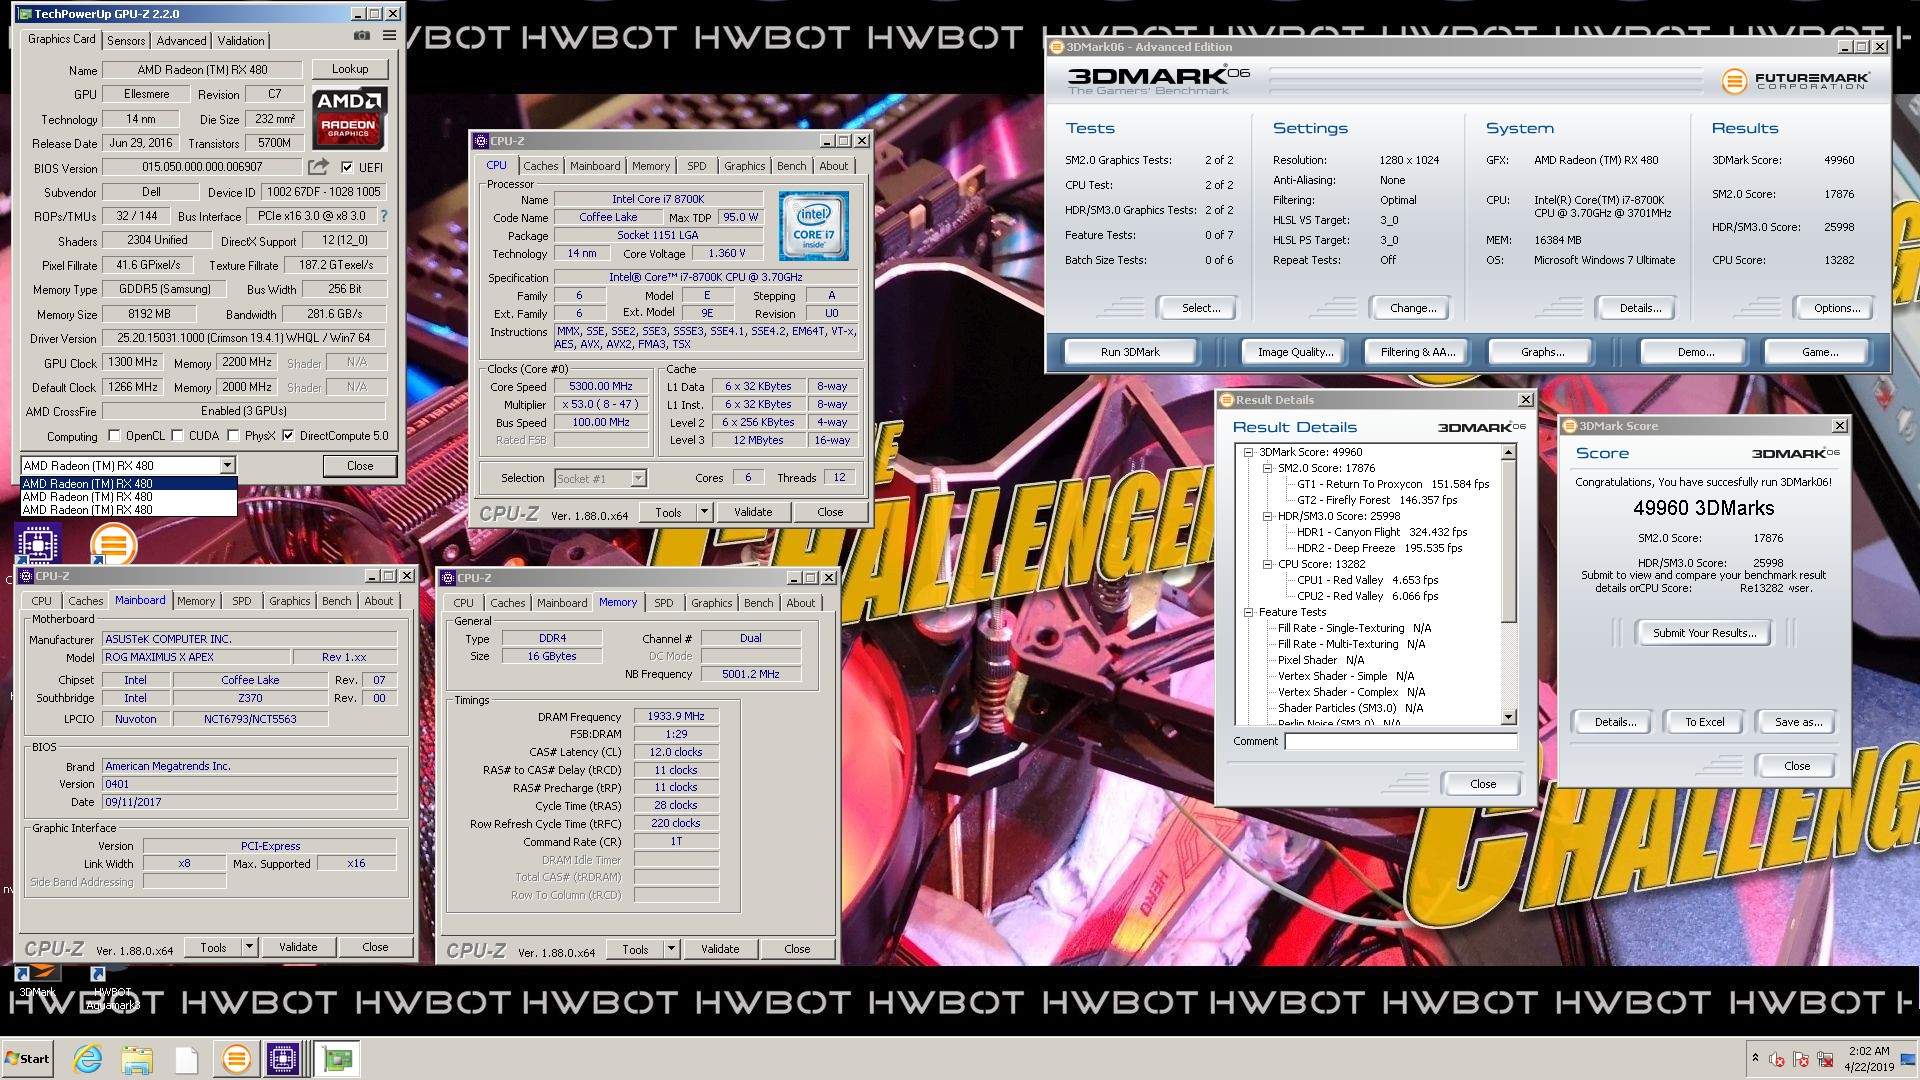Open Action Center flag icon in tray
This screenshot has height=1080, width=1920.
[x=1801, y=1059]
